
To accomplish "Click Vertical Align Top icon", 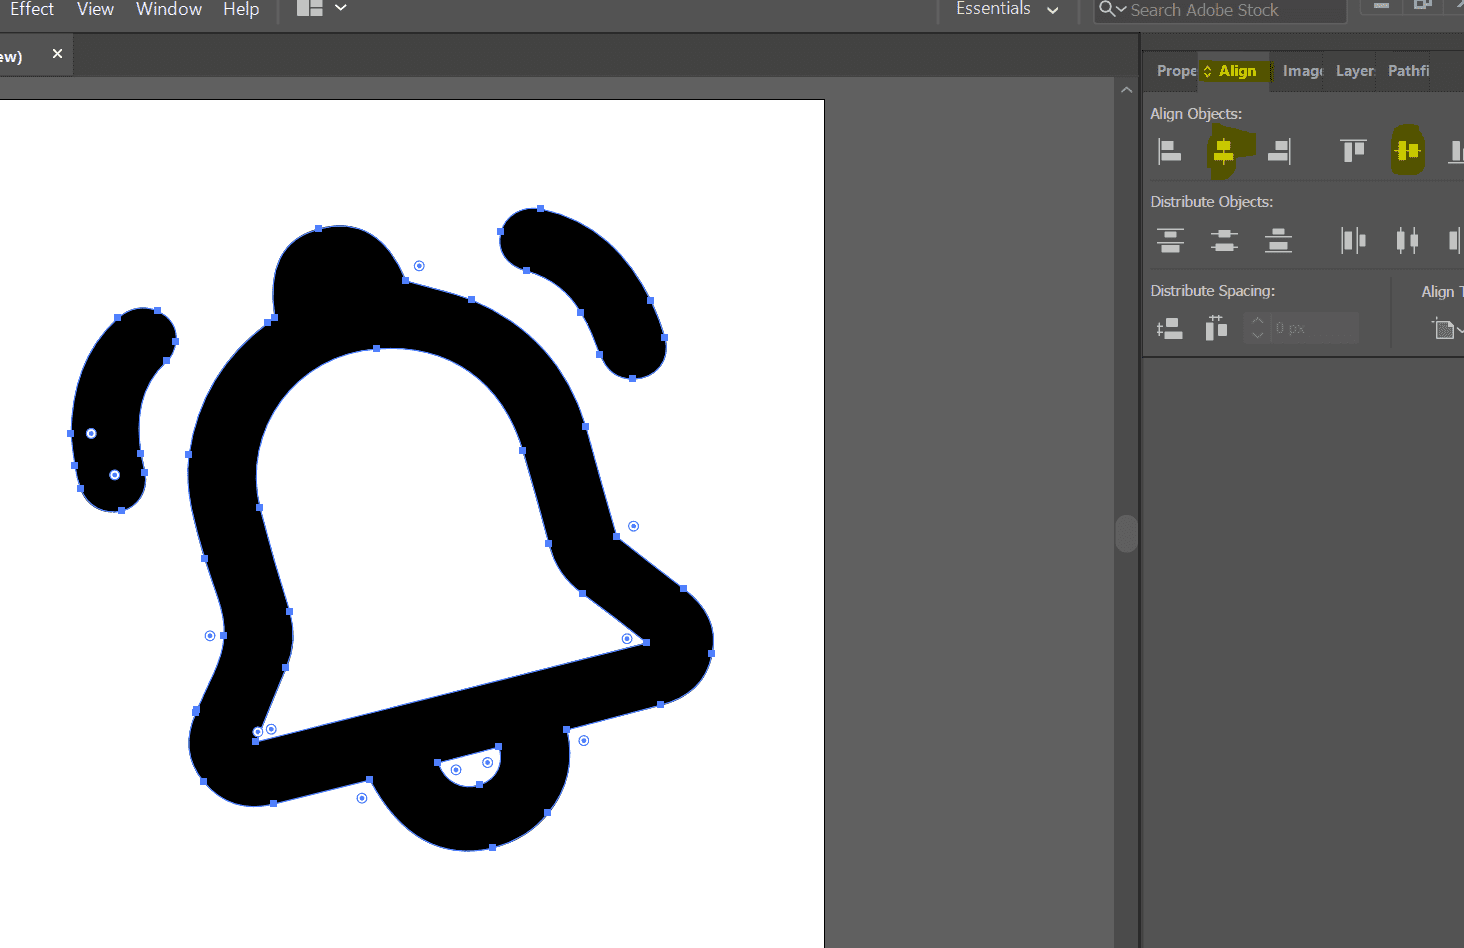I will pos(1353,151).
